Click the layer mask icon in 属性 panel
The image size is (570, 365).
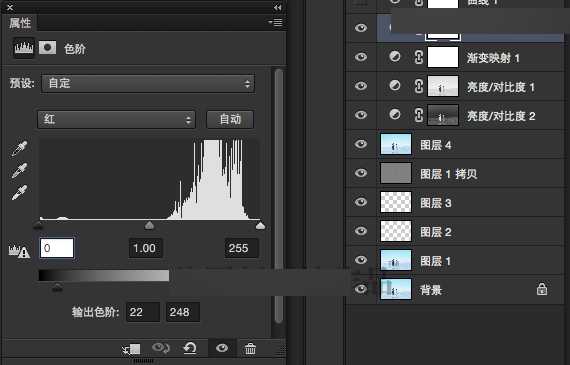click(x=48, y=48)
